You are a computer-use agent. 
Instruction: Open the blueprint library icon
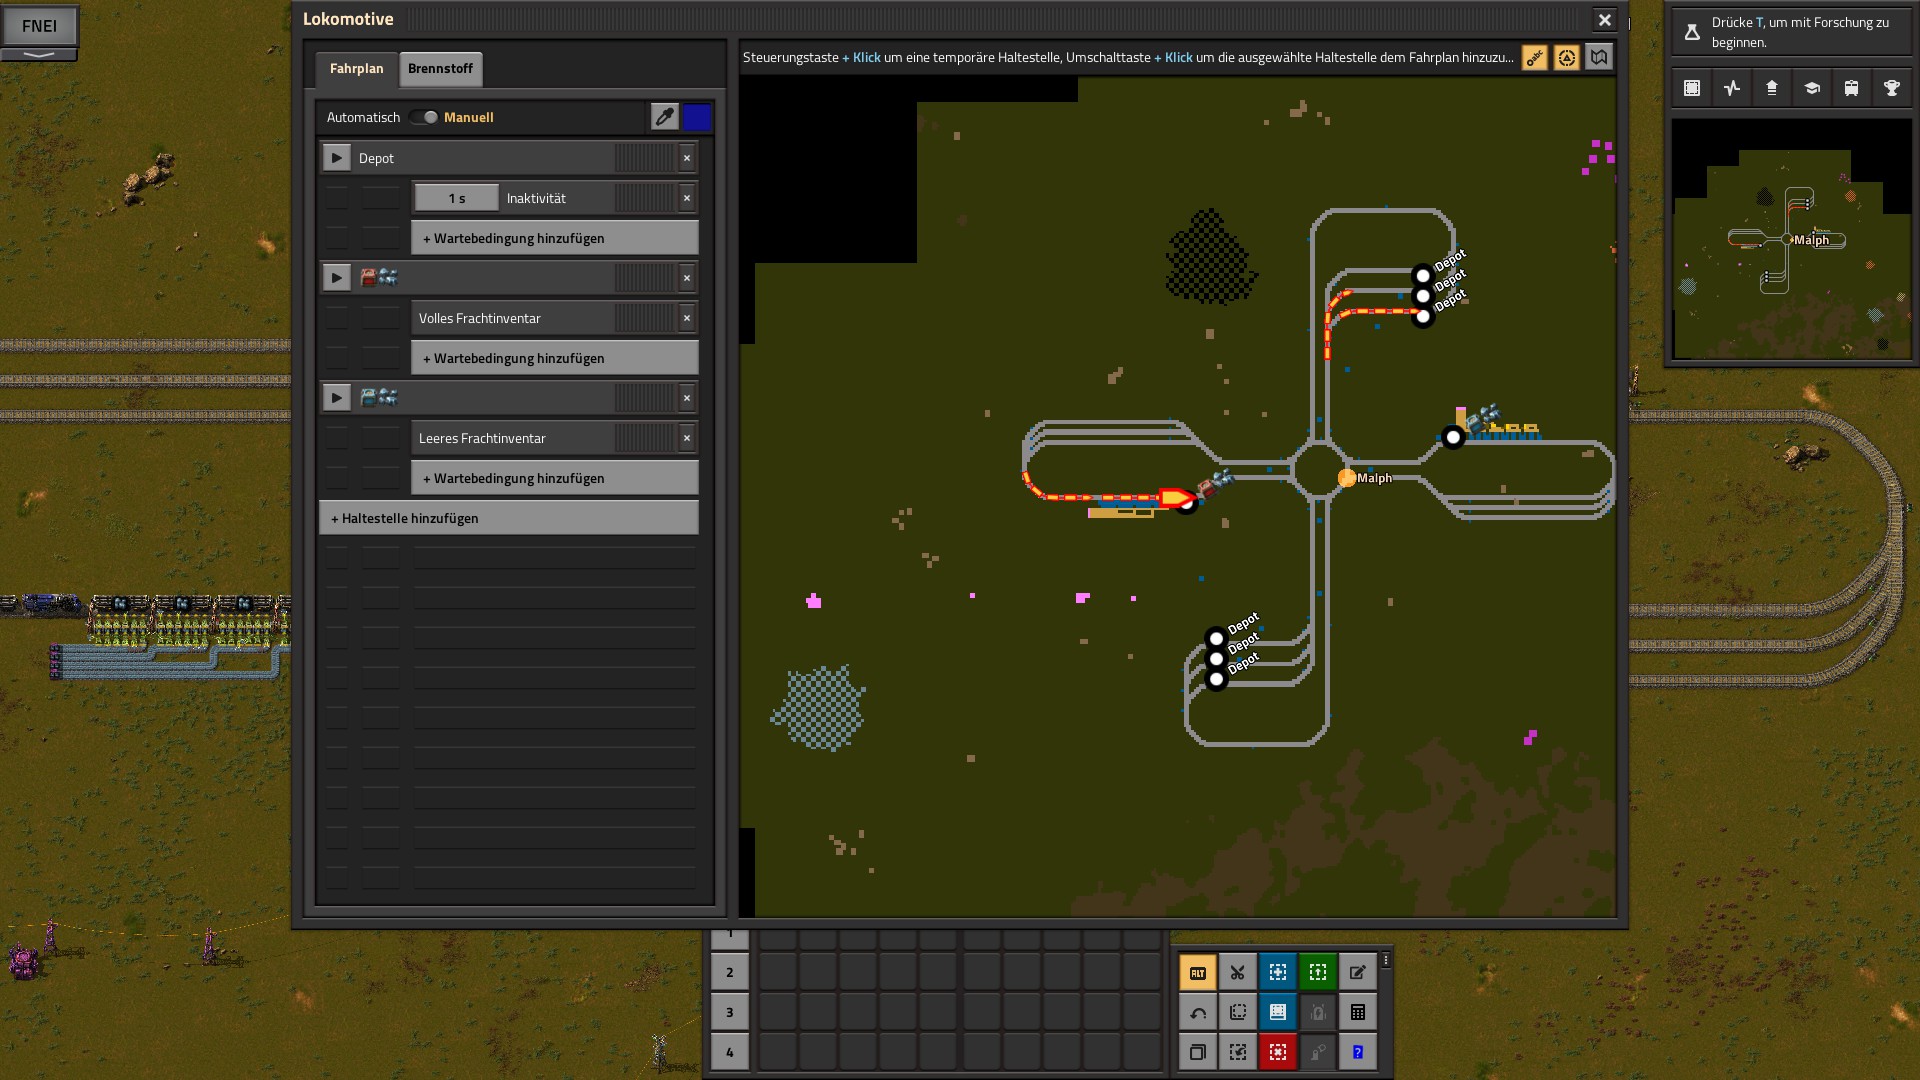pos(1691,88)
